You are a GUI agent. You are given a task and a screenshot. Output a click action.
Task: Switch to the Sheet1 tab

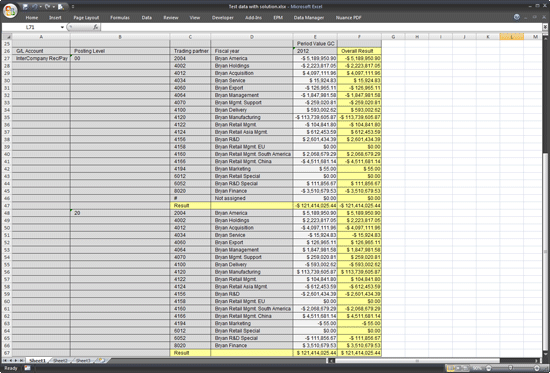pyautogui.click(x=38, y=360)
